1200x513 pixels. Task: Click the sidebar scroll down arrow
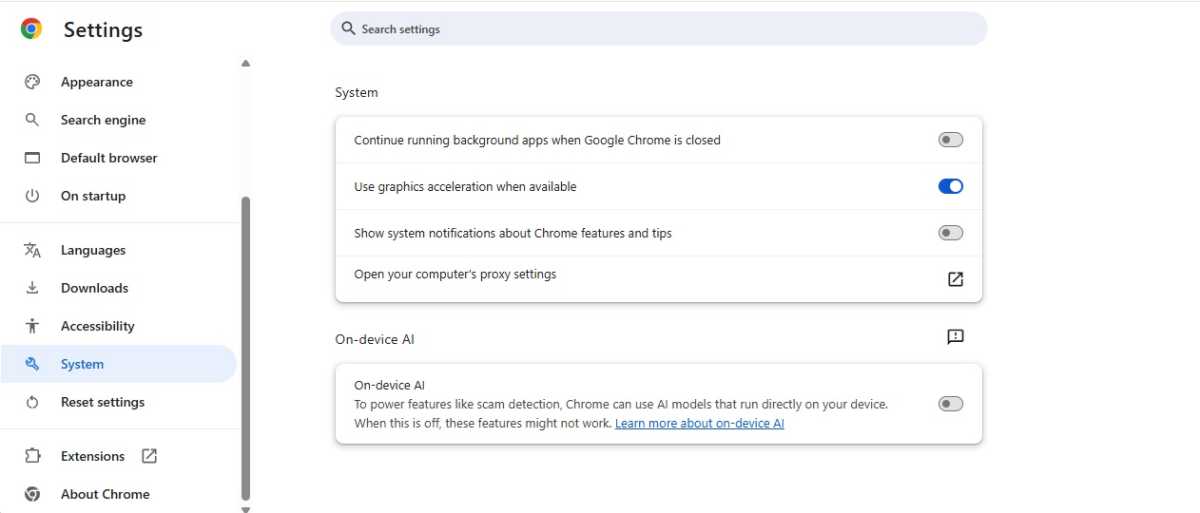pyautogui.click(x=246, y=508)
